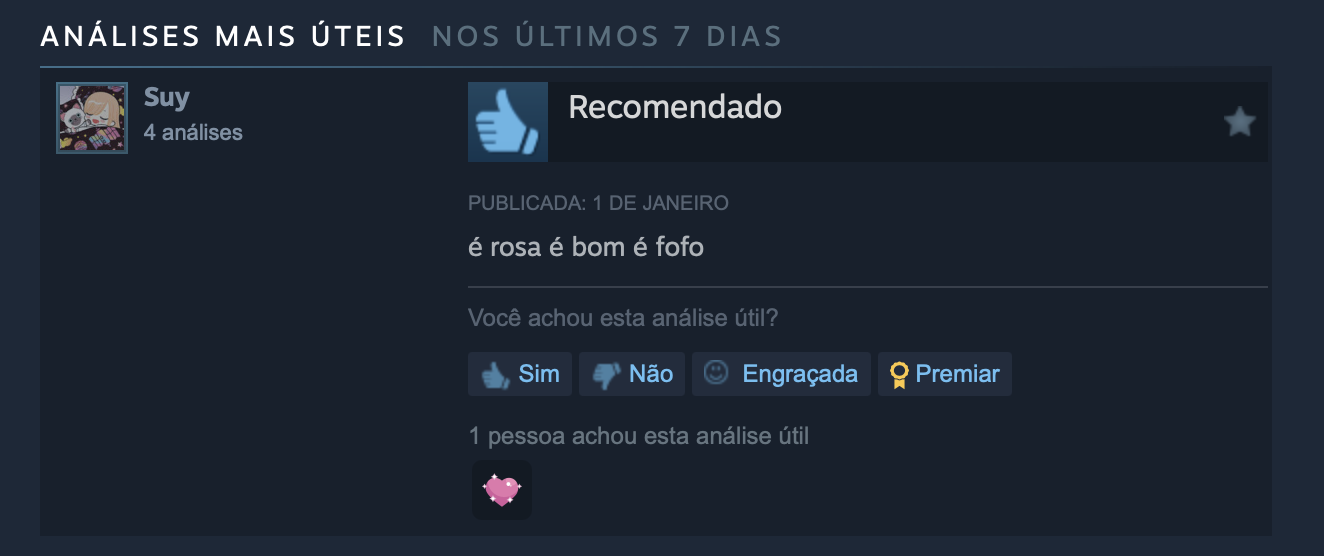This screenshot has width=1324, height=556.
Task: Click the Recomendado title text
Action: 675,107
